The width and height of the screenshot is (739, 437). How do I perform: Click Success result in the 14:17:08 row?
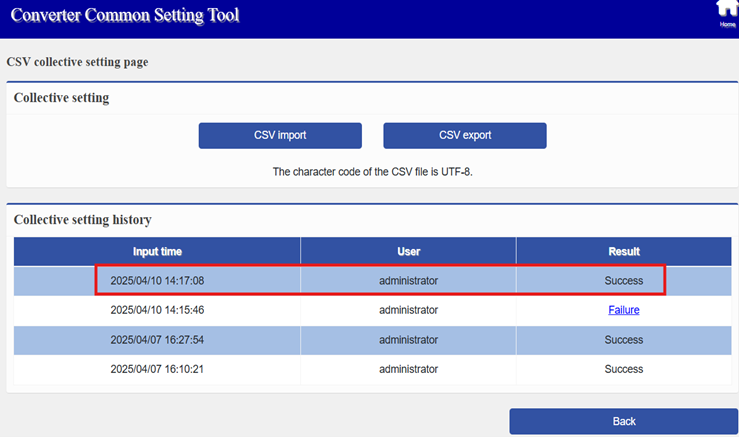click(623, 281)
